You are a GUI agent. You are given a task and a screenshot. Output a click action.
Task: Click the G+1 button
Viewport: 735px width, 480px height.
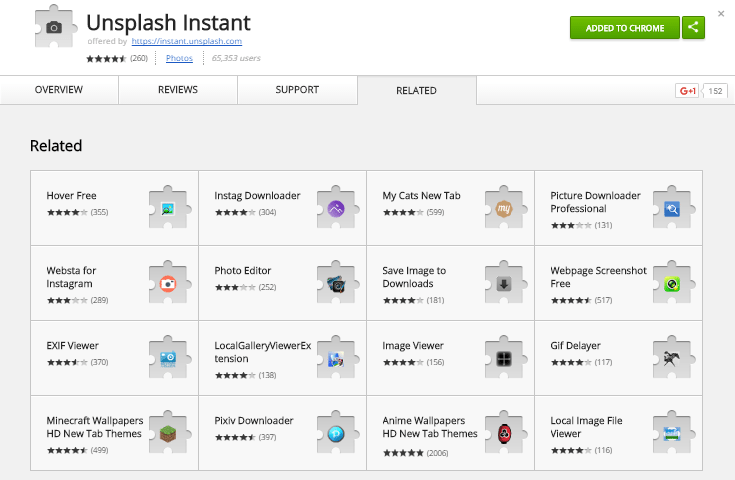pos(687,91)
